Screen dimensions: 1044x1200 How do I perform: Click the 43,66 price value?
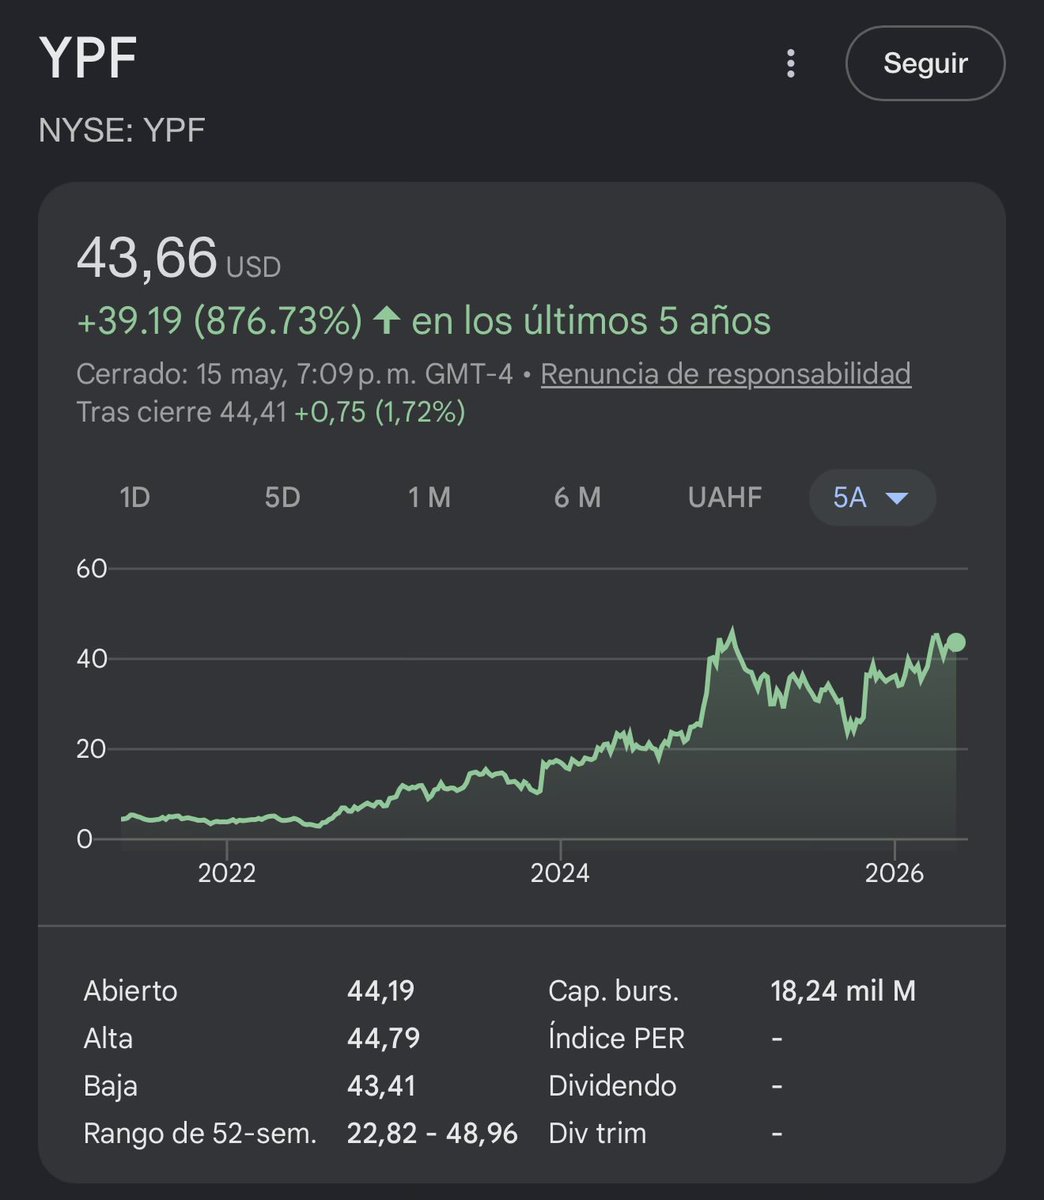147,258
